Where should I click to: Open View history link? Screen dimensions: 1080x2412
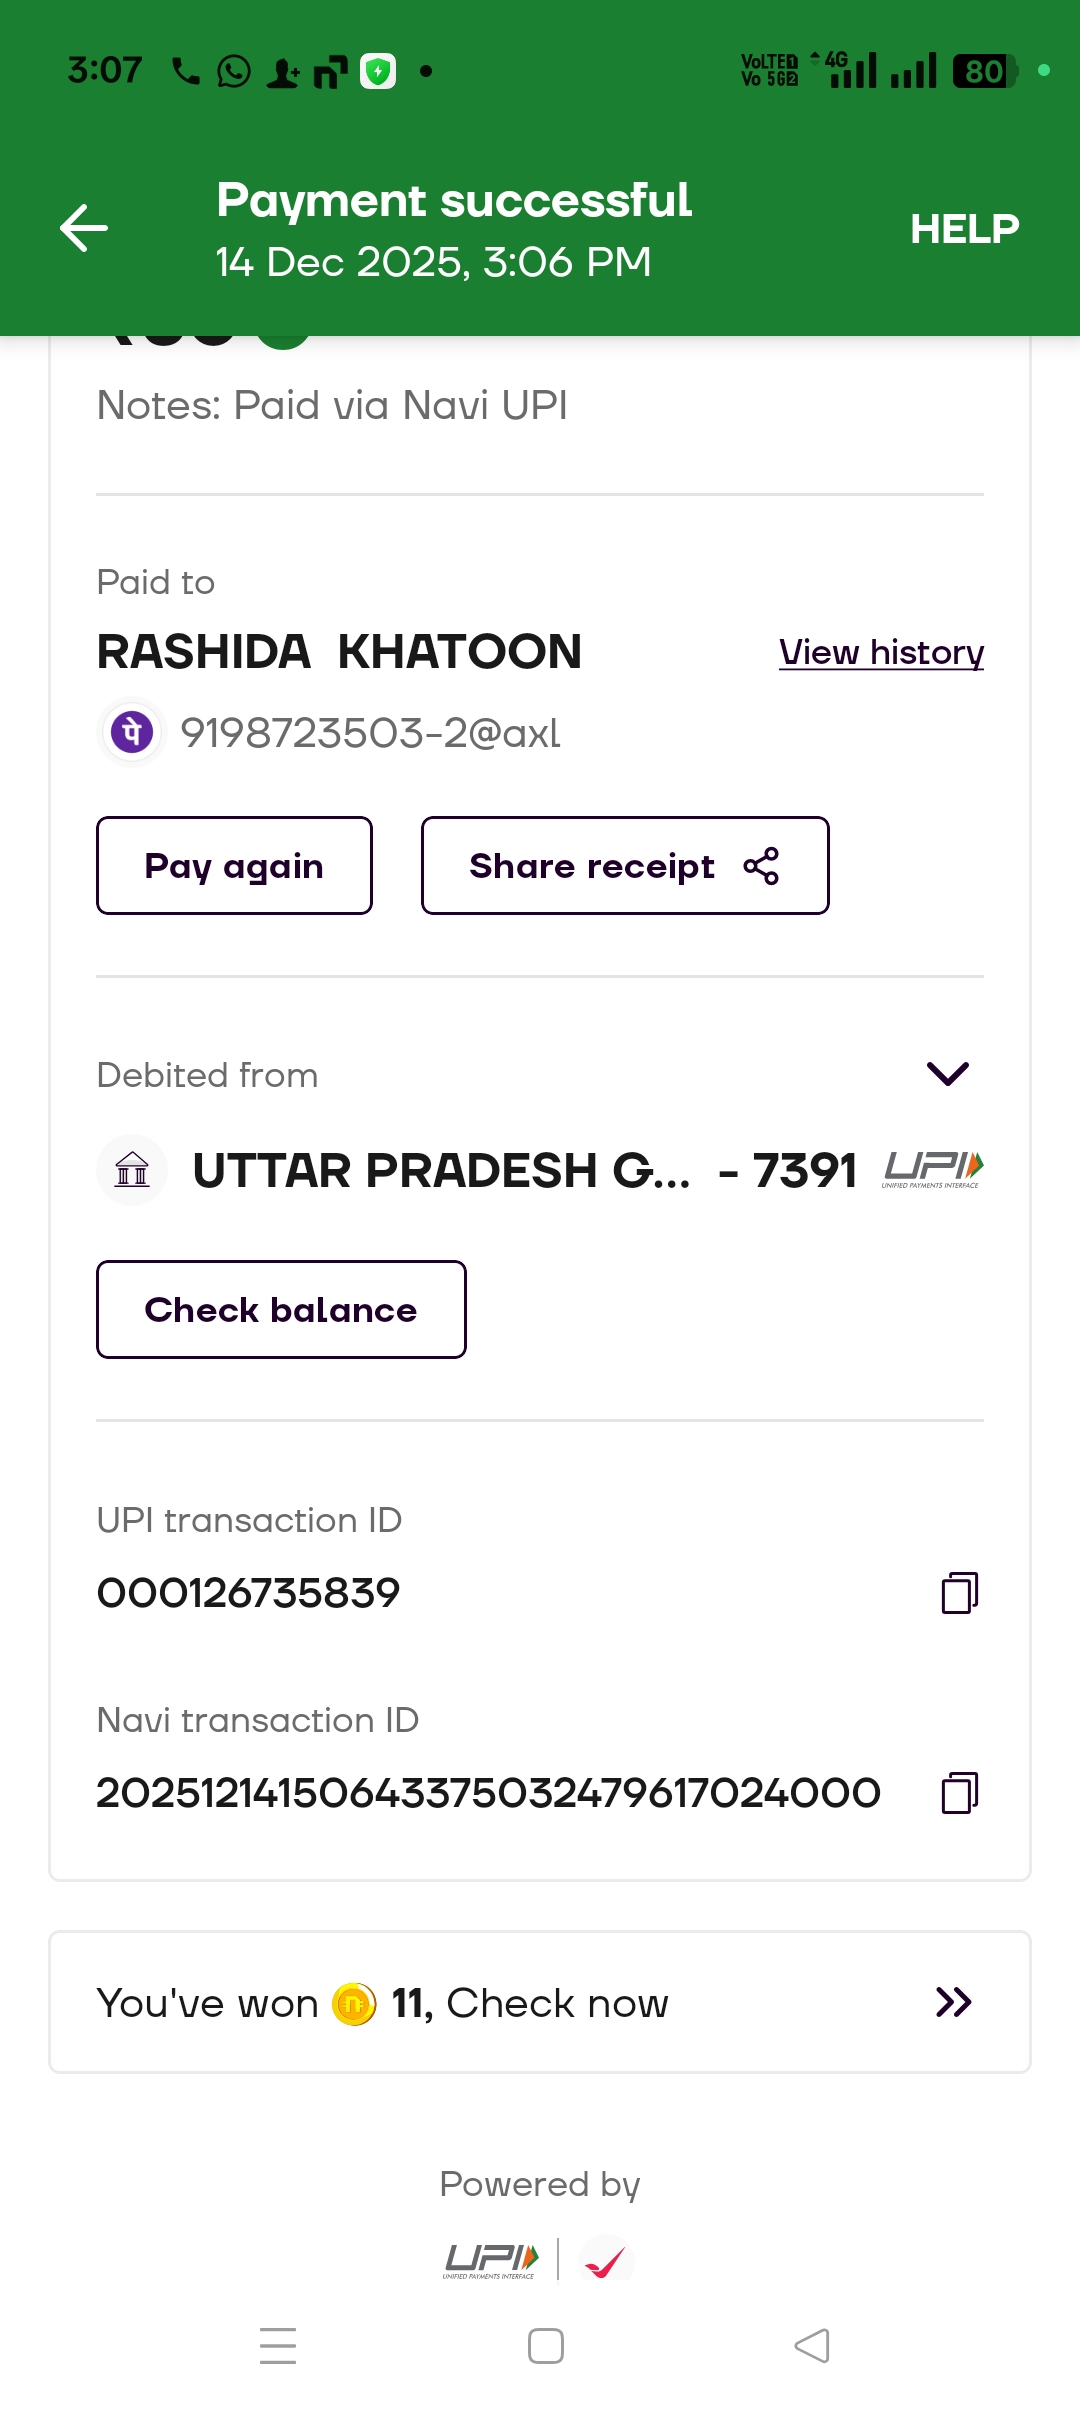pyautogui.click(x=881, y=652)
